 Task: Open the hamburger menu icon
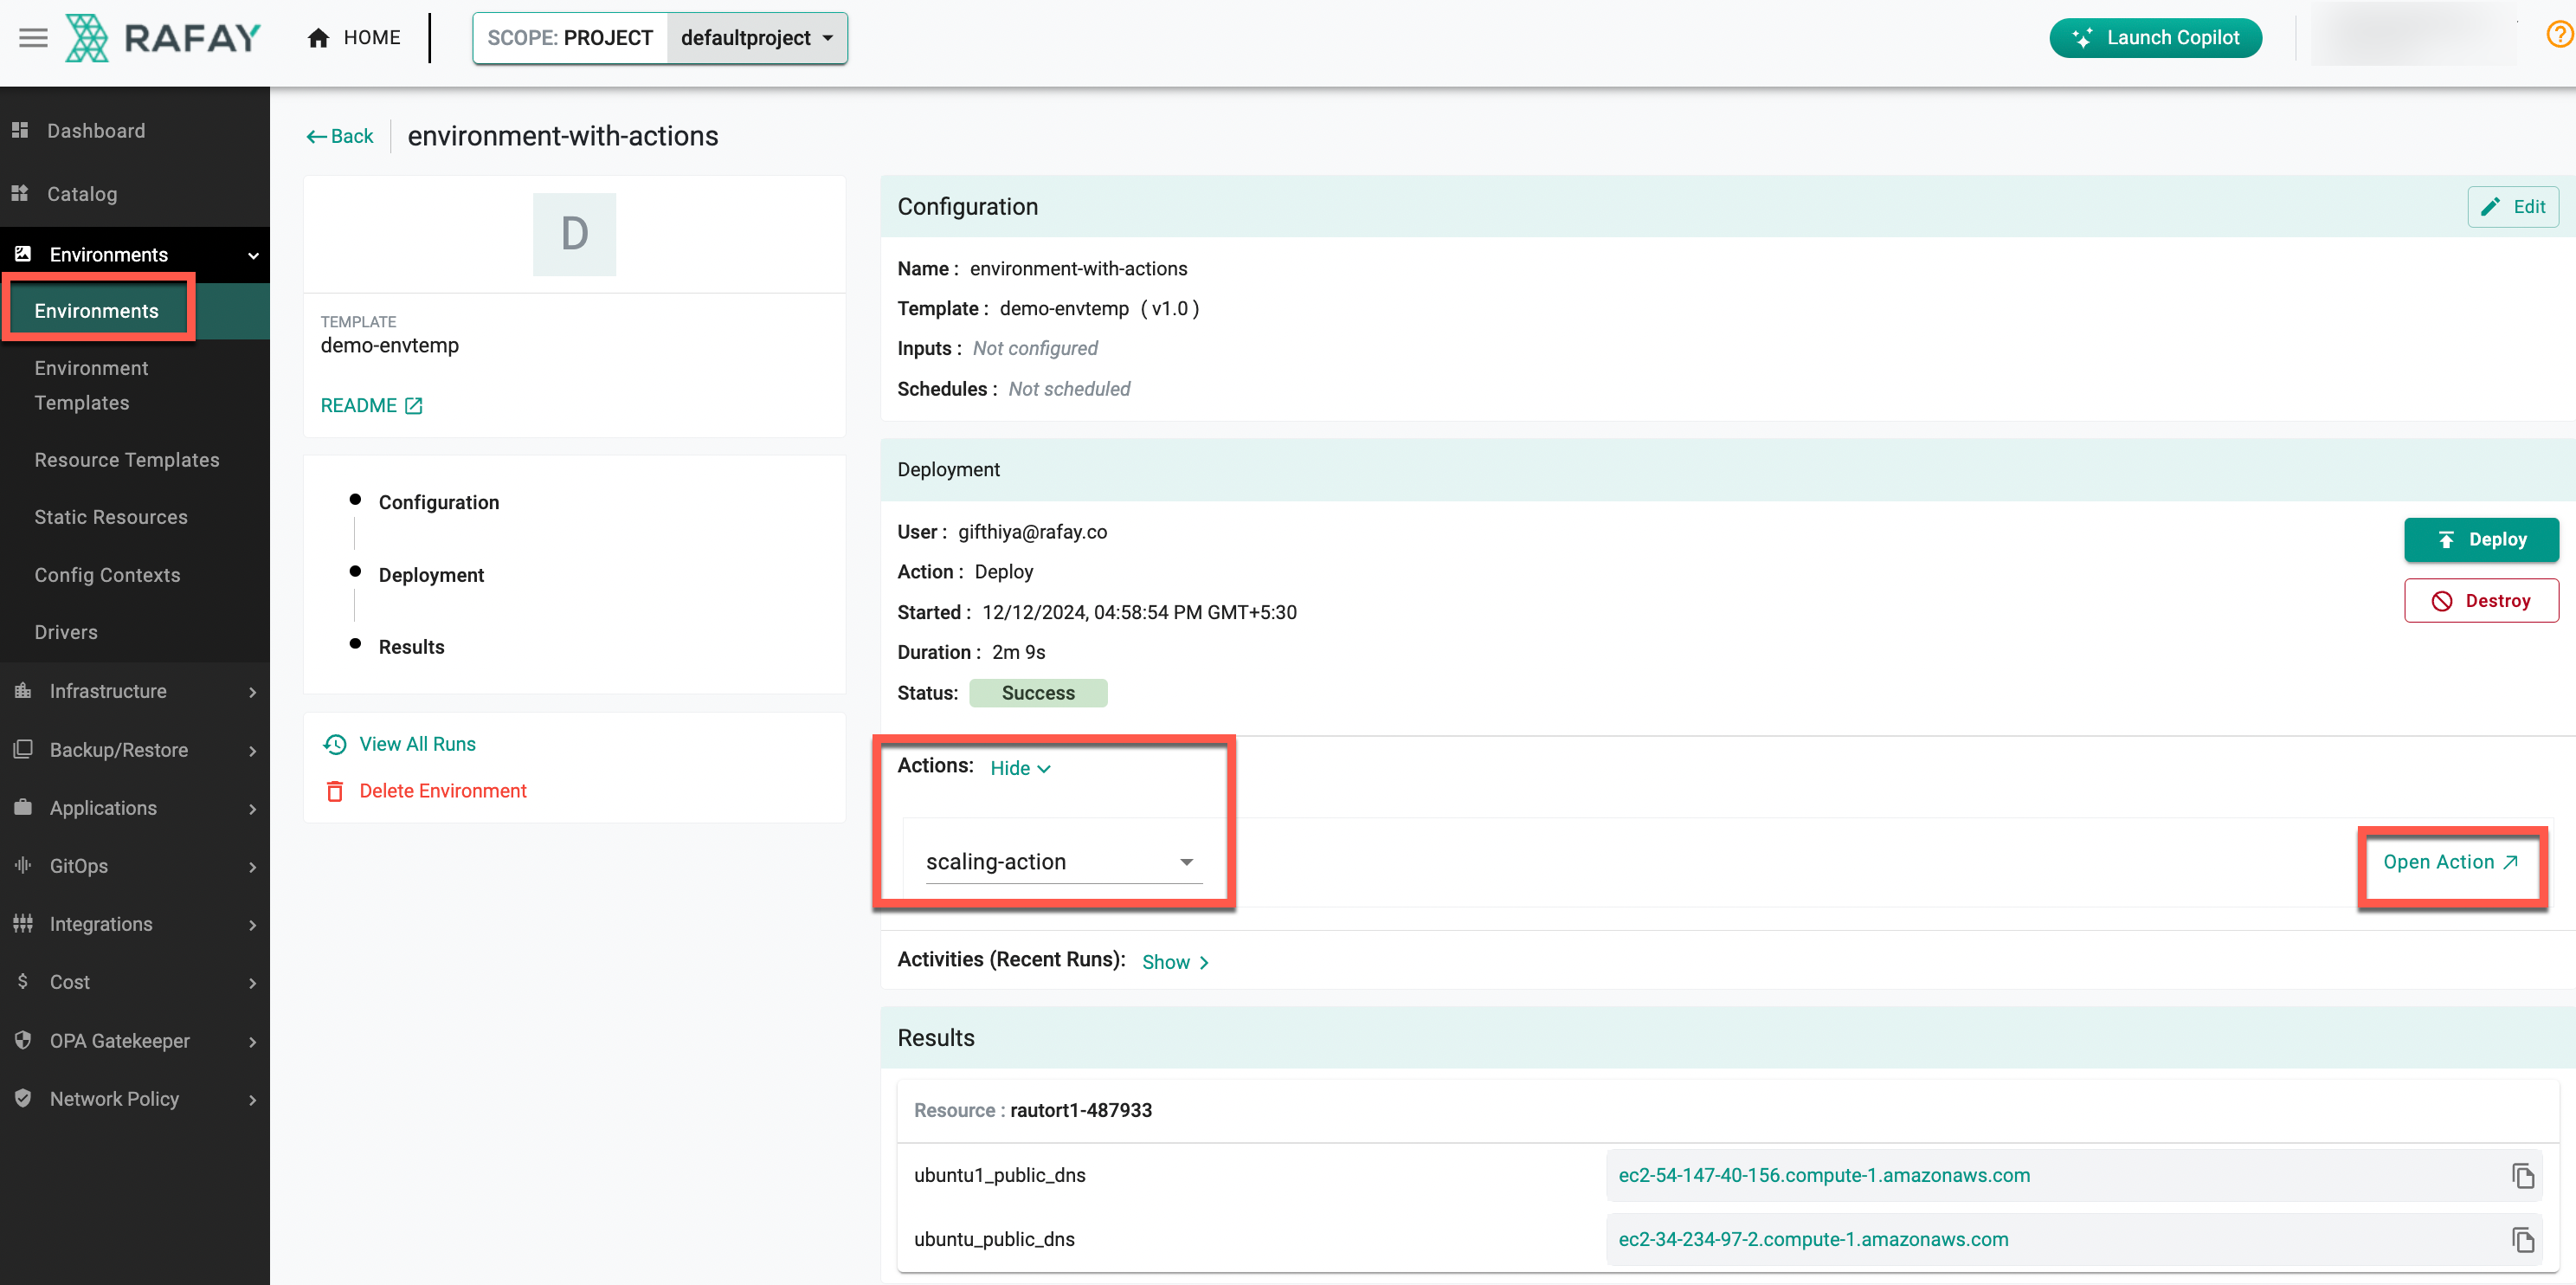pos(33,38)
